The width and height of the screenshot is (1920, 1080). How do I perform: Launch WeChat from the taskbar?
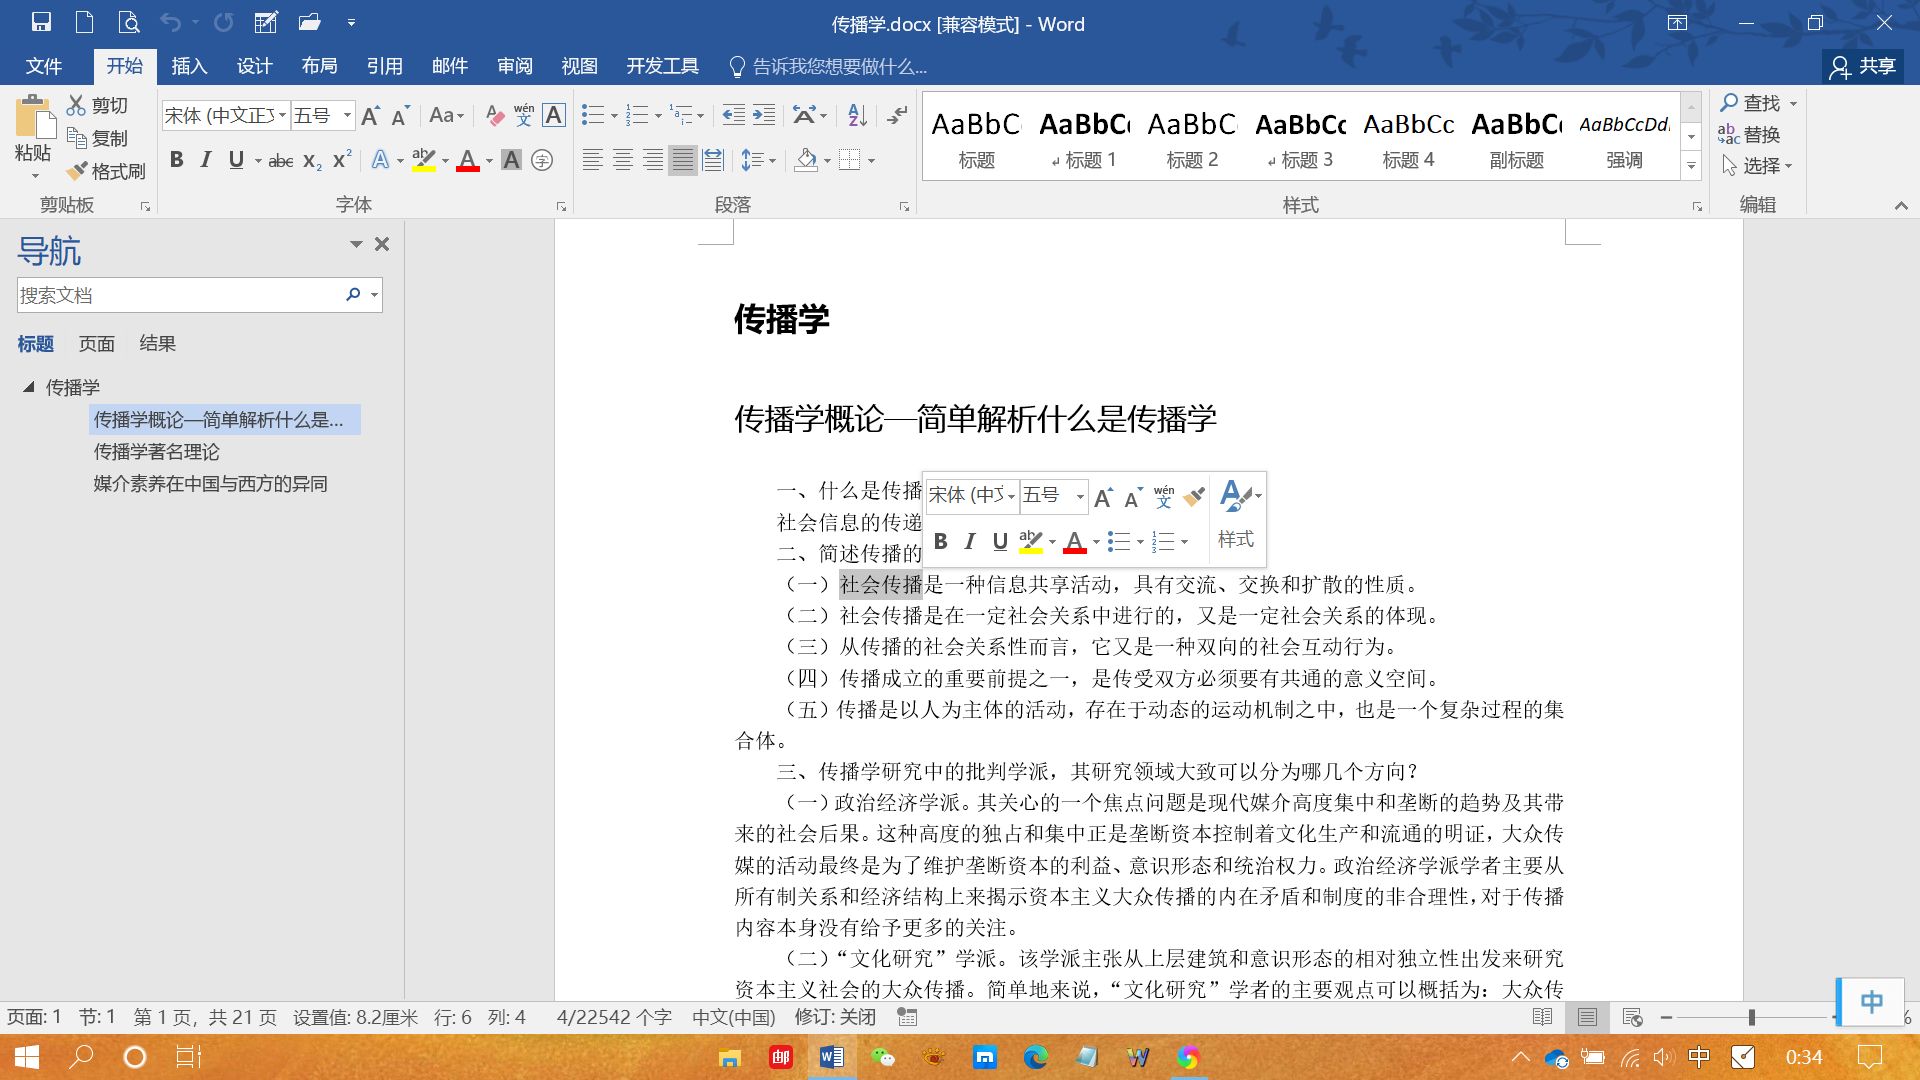pos(883,1057)
